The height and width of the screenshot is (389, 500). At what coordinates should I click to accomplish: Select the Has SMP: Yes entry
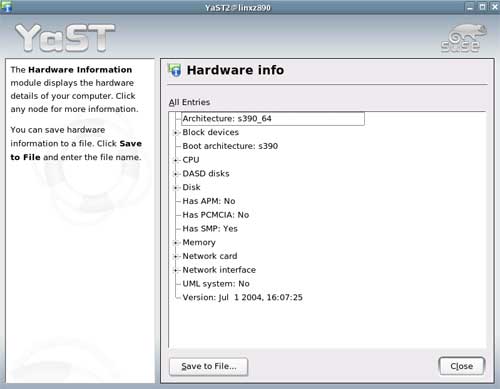coord(210,229)
